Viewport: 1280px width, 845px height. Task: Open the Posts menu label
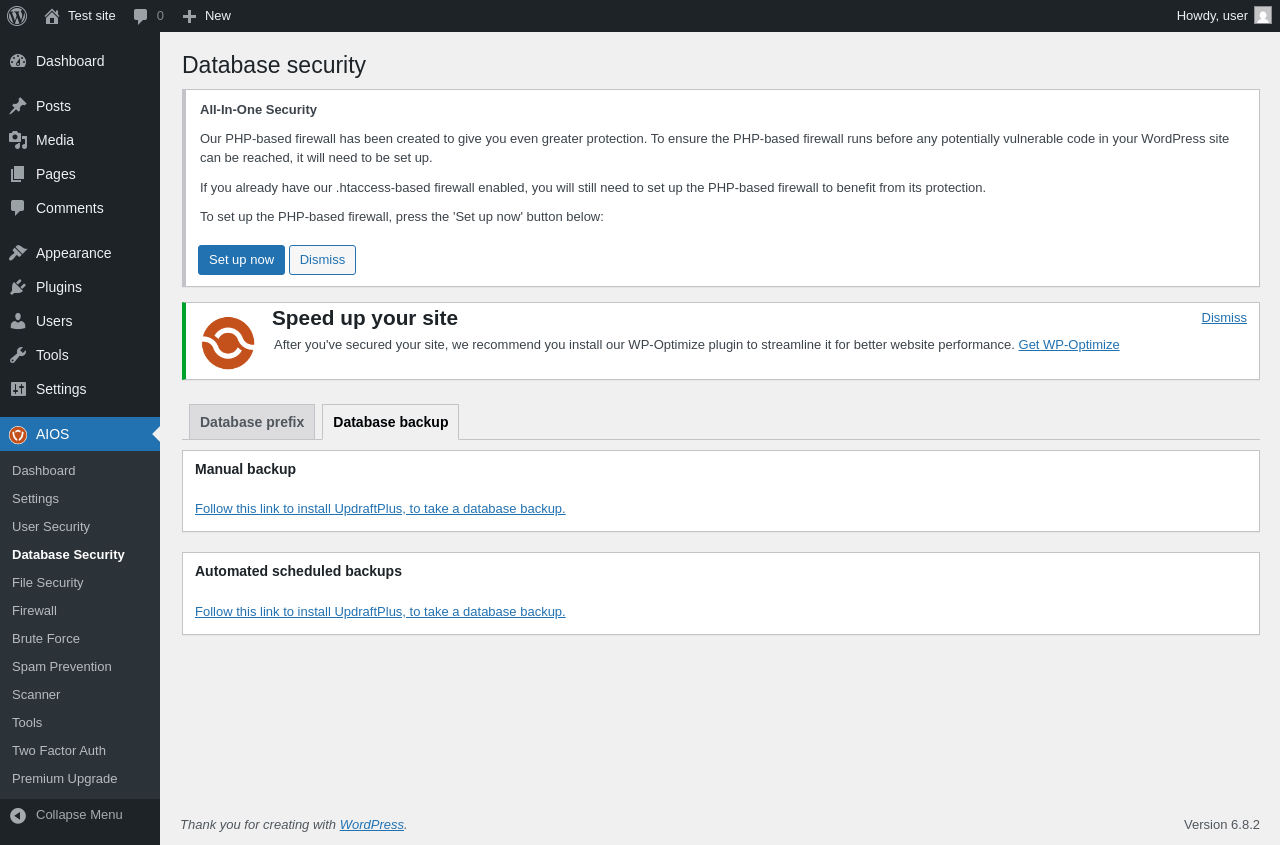click(53, 106)
